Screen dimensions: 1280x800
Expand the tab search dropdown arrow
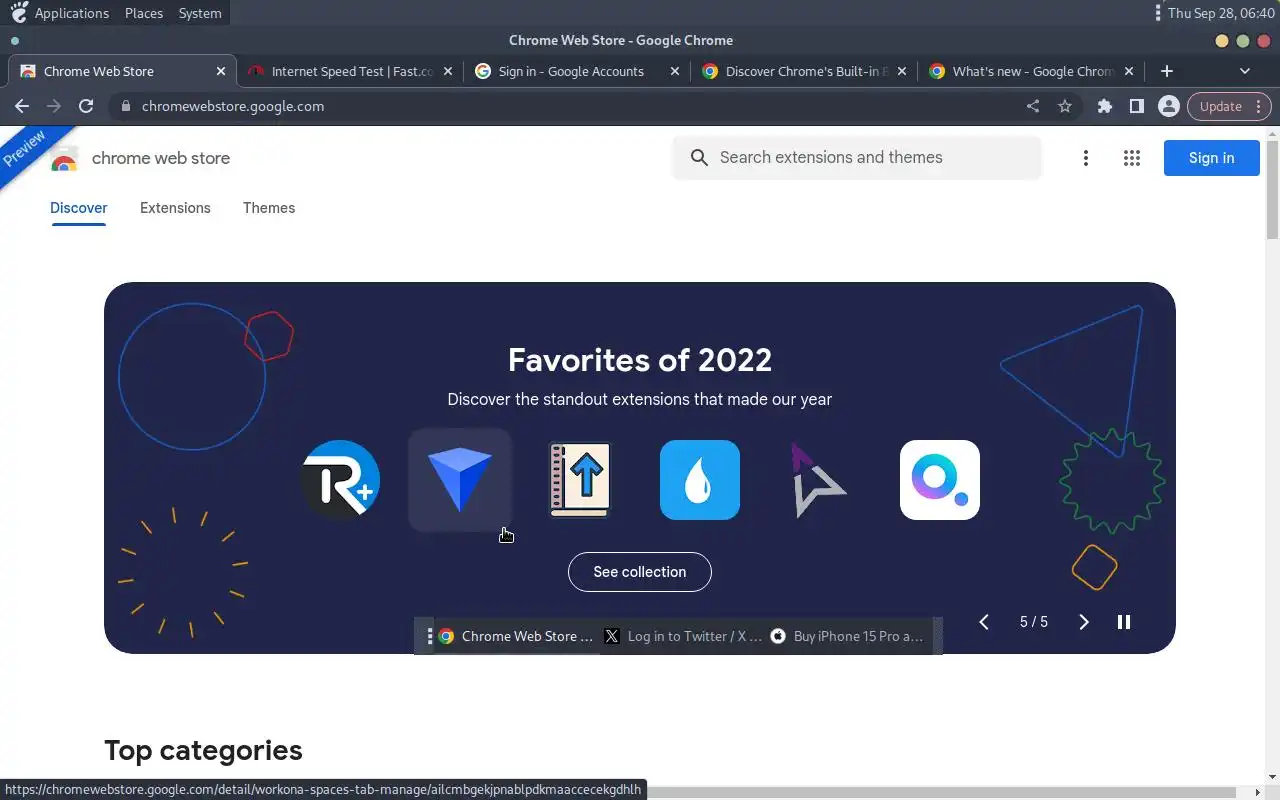pos(1245,71)
